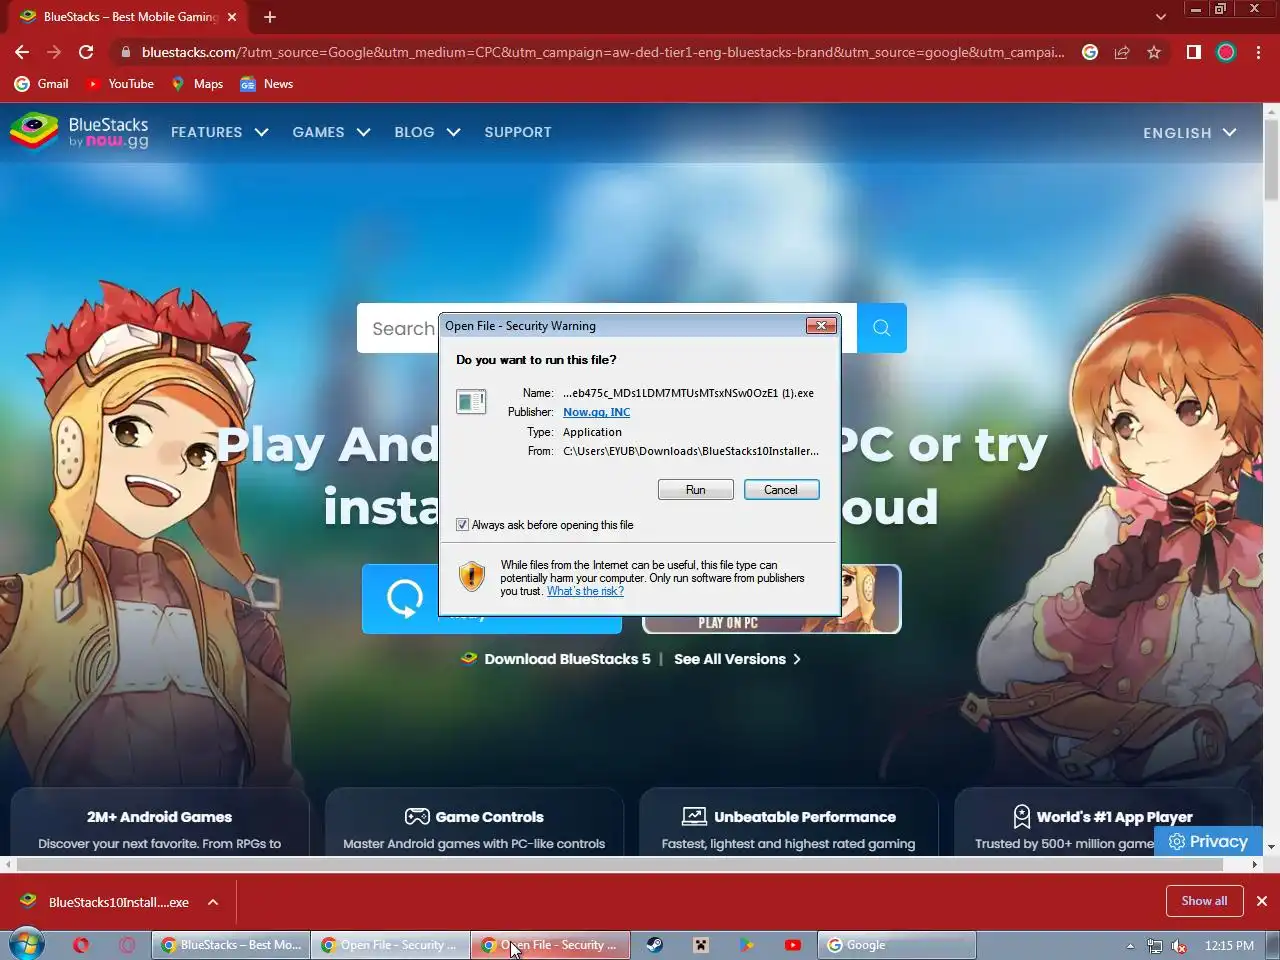Open Steam from the taskbar
Screen dimensions: 1280x960
click(x=655, y=945)
